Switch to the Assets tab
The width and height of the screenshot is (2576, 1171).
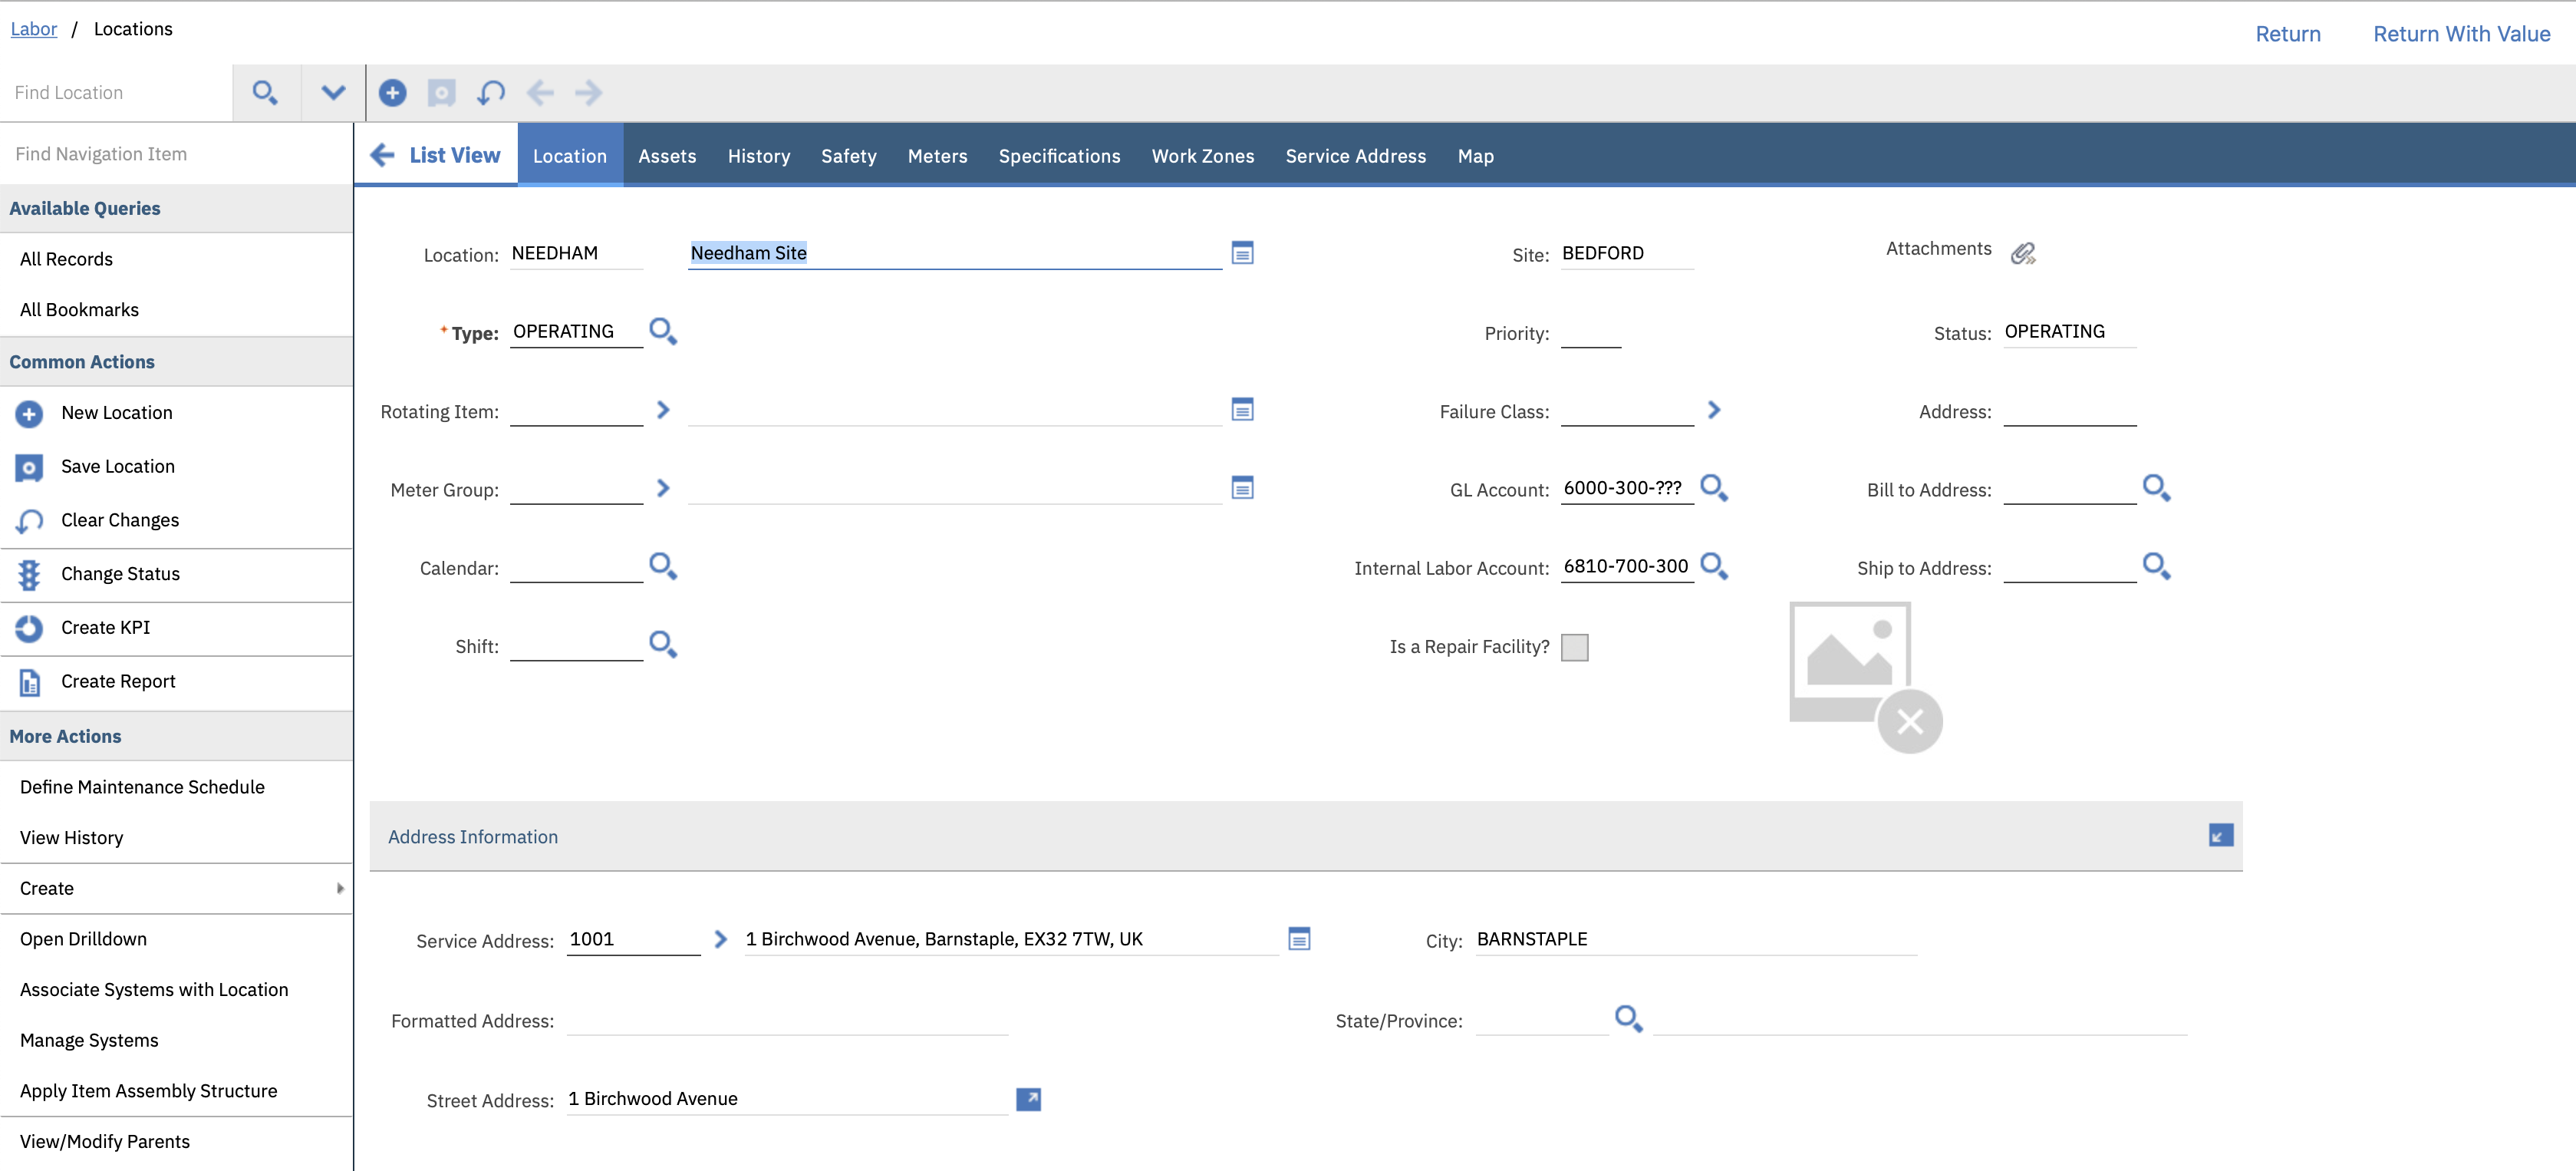667,156
